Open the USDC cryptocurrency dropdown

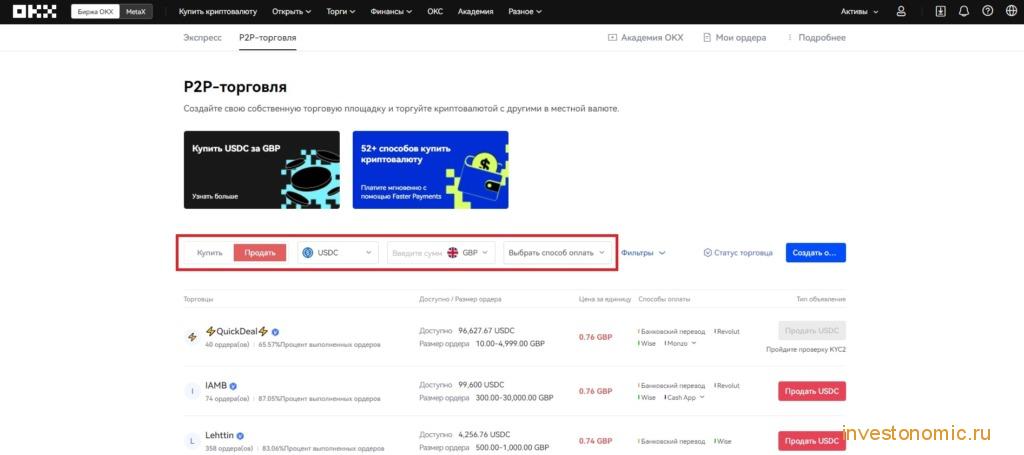point(338,253)
